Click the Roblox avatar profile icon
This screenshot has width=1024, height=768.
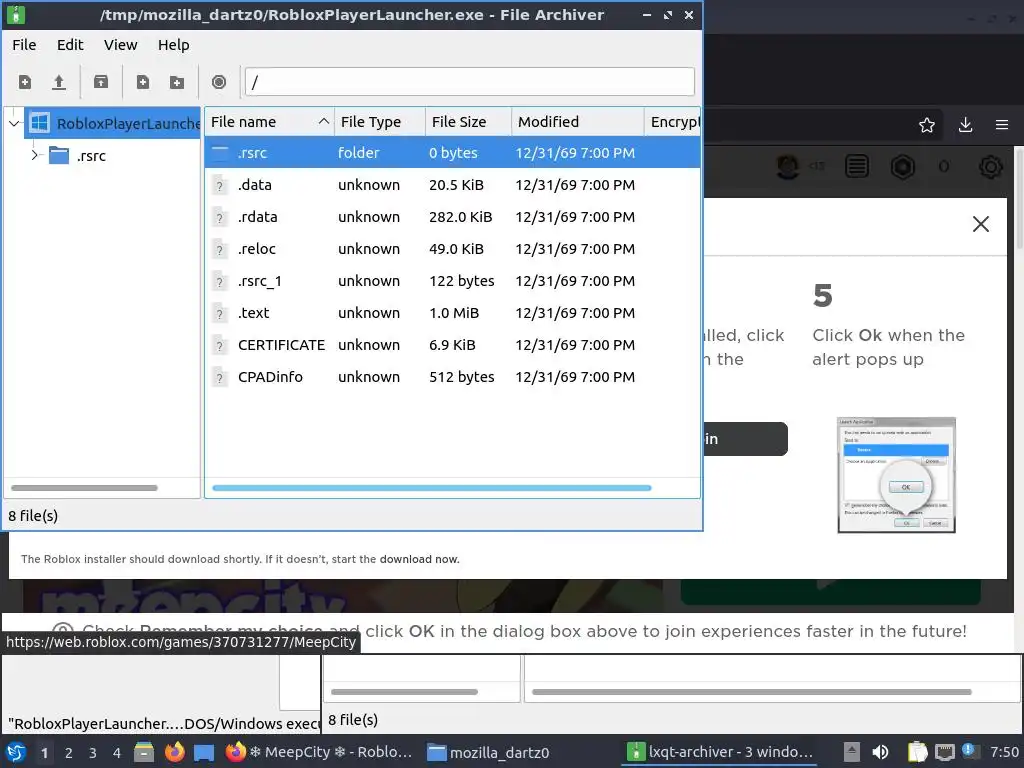(x=787, y=167)
